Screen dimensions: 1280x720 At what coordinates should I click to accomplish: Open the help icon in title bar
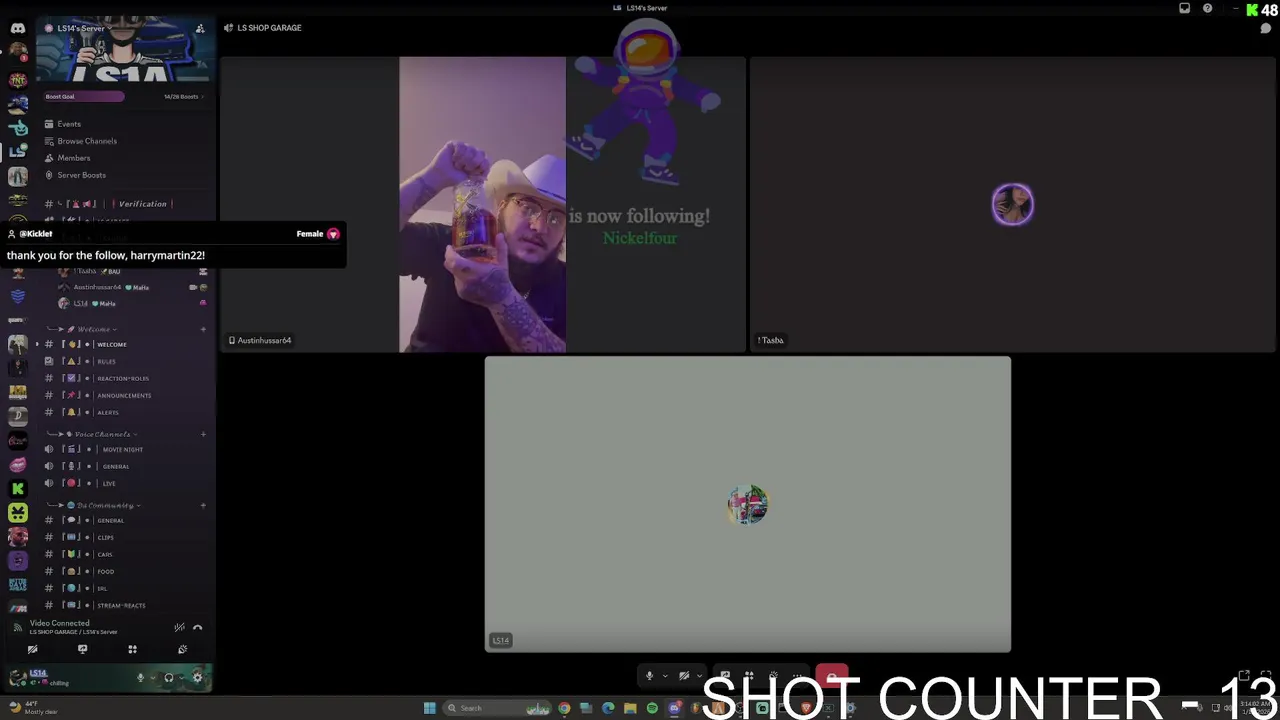tap(1207, 8)
